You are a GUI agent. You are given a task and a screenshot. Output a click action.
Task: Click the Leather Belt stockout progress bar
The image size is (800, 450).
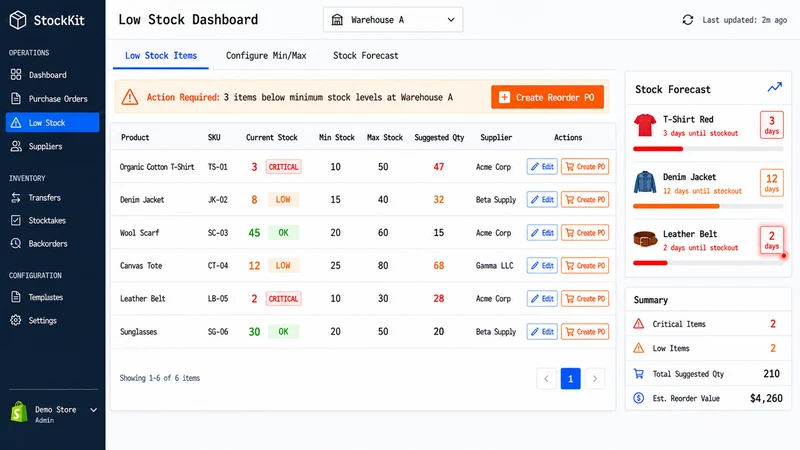coord(708,263)
